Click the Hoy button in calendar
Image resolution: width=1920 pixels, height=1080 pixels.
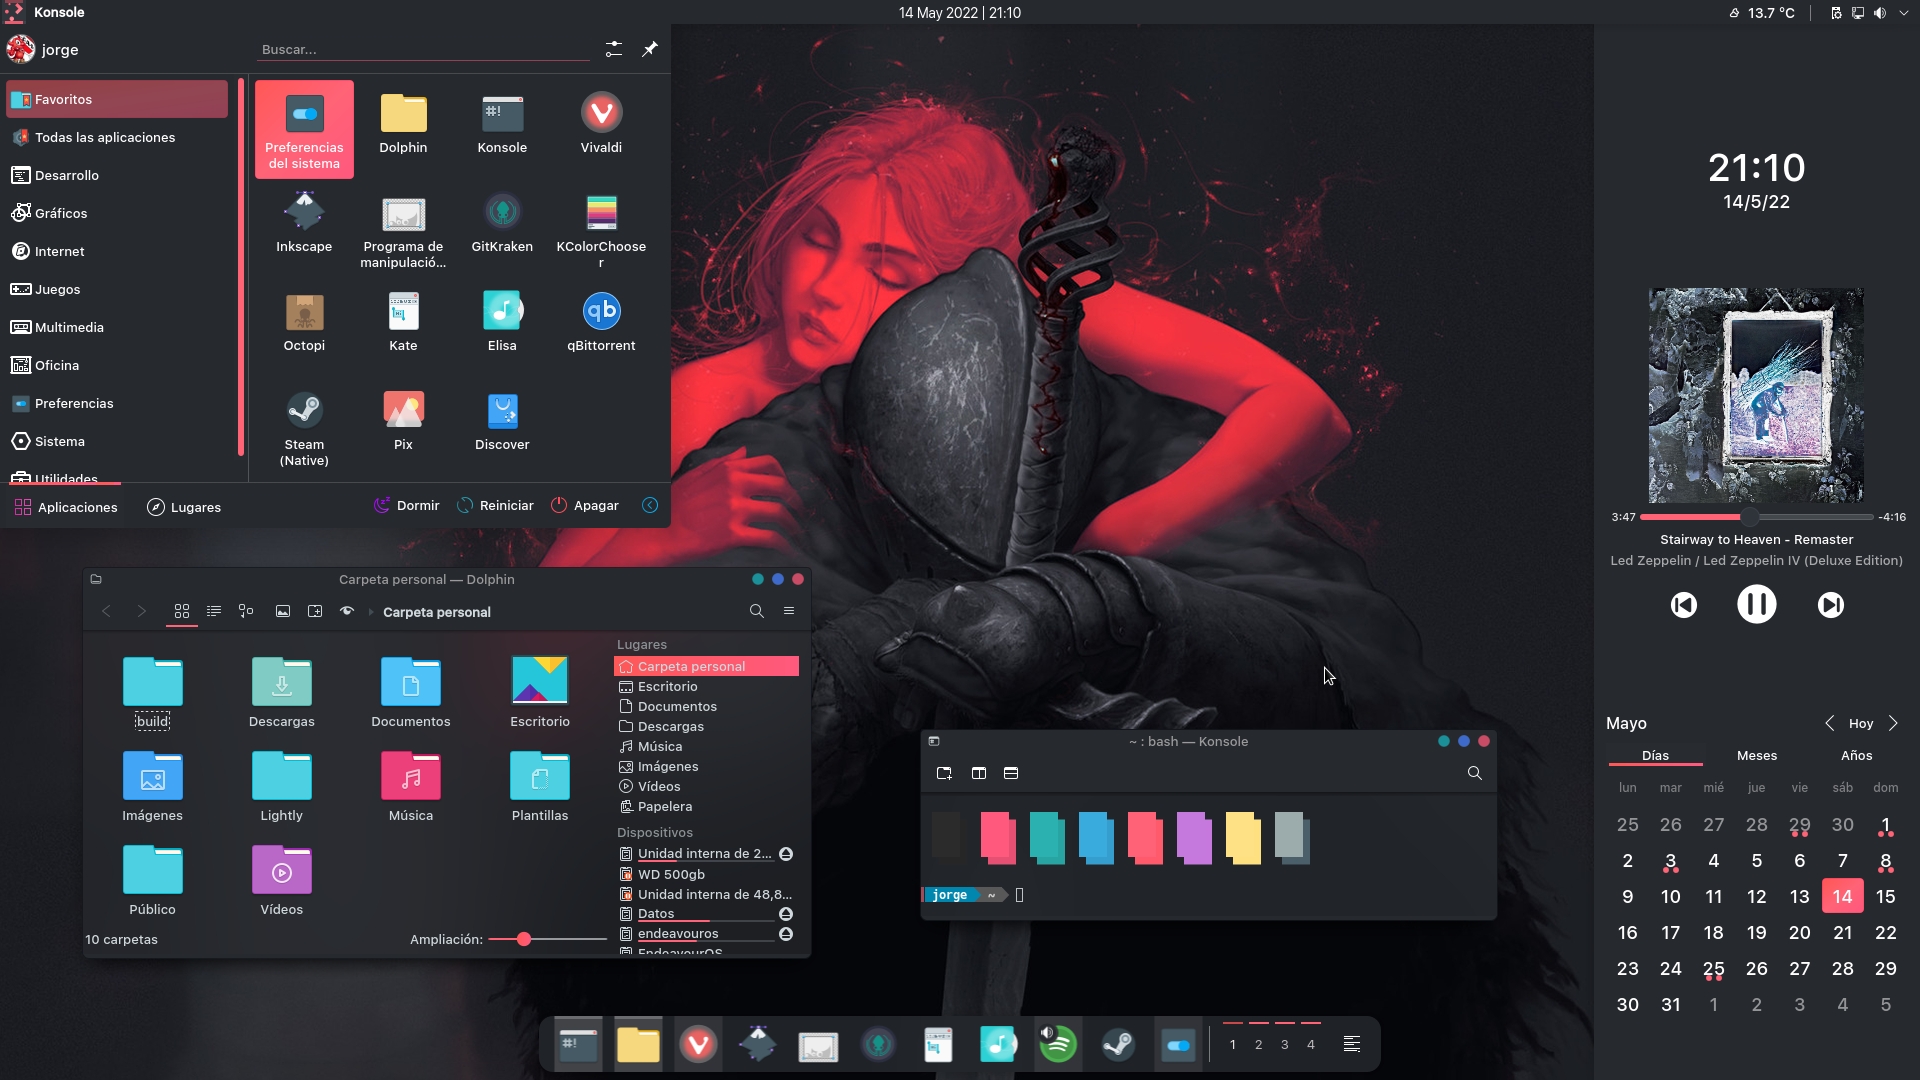(x=1861, y=723)
